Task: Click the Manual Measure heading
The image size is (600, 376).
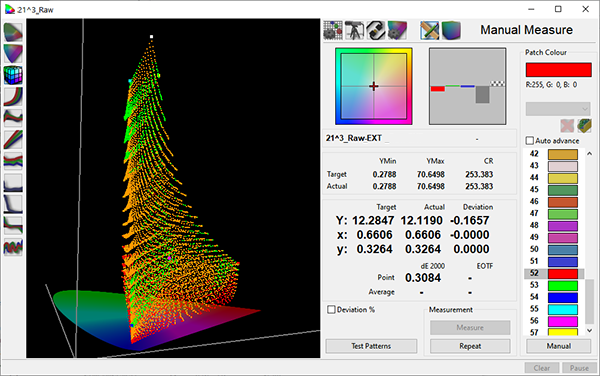Action: coord(527,30)
